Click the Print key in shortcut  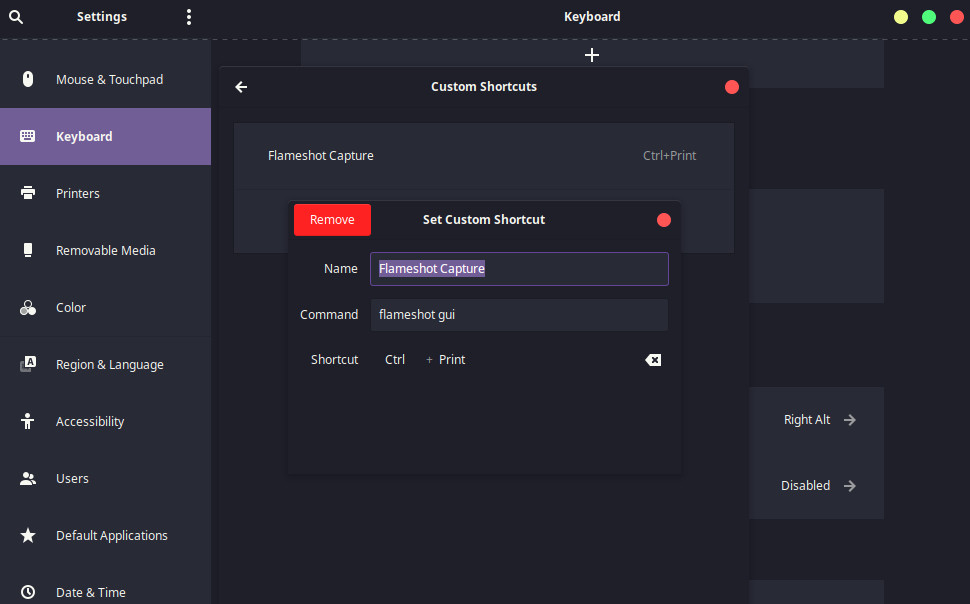pyautogui.click(x=452, y=360)
